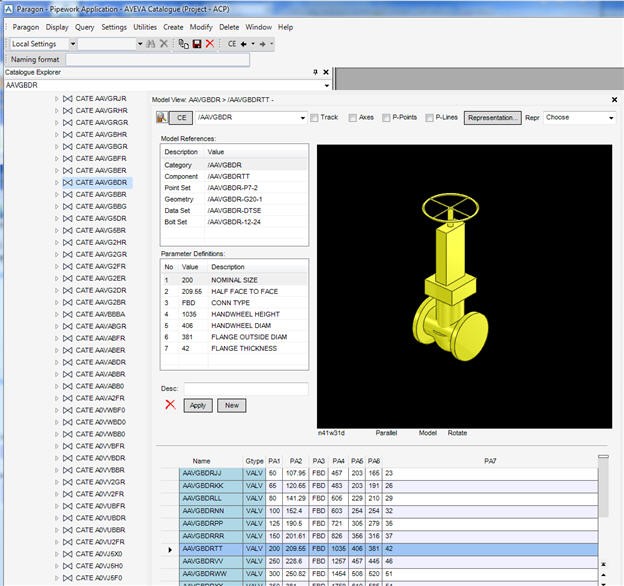Image resolution: width=624 pixels, height=586 pixels.
Task: Click the Desc text input field
Action: tap(246, 389)
